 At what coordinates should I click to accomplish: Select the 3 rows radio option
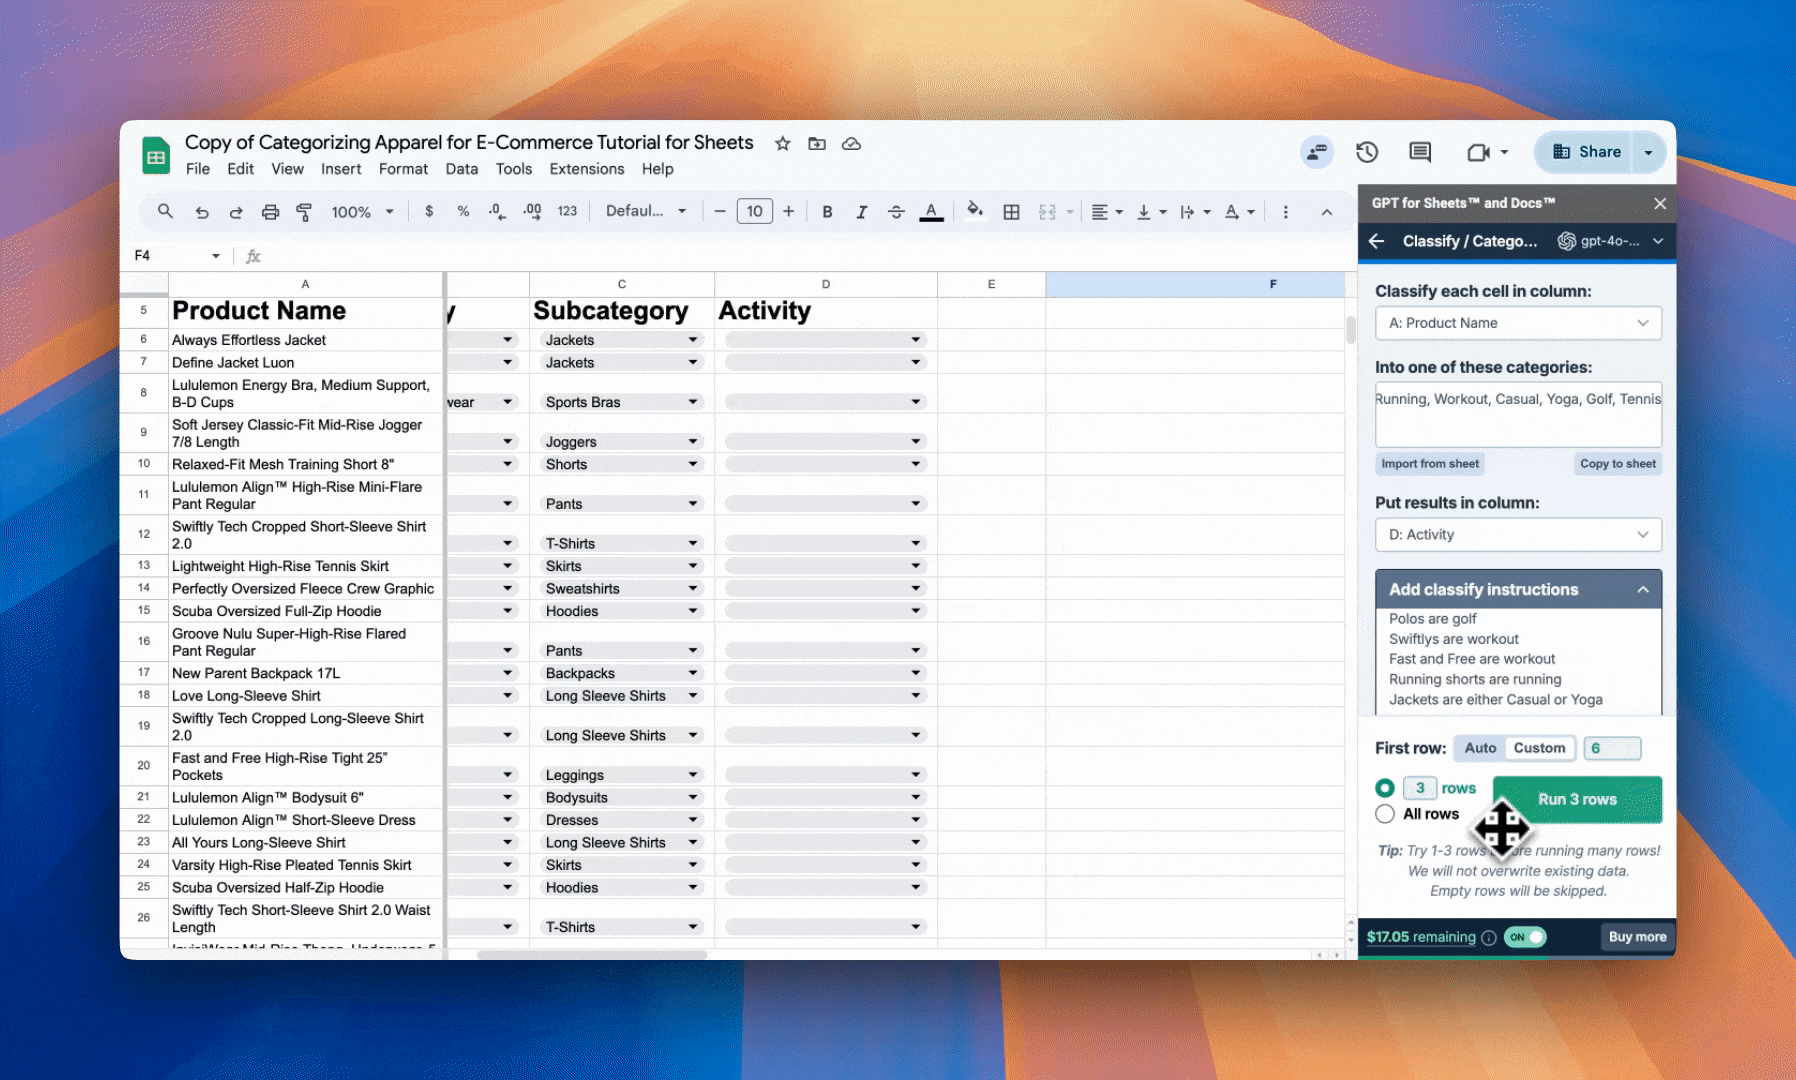[1385, 788]
